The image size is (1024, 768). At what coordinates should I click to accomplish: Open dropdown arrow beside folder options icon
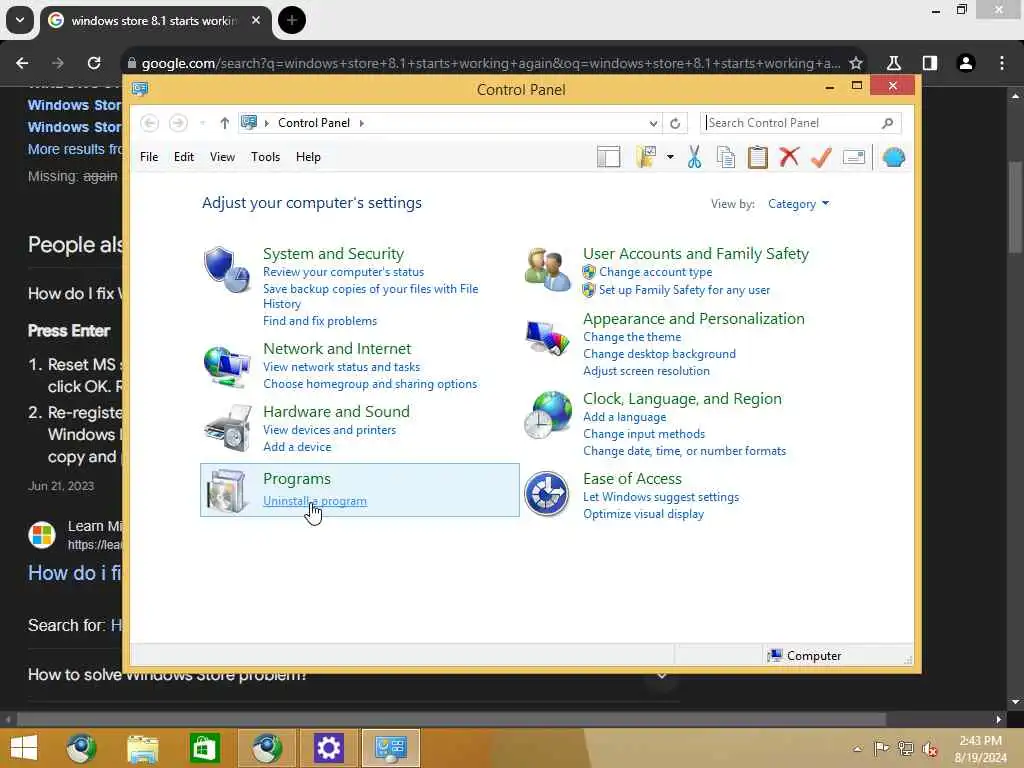click(x=670, y=157)
